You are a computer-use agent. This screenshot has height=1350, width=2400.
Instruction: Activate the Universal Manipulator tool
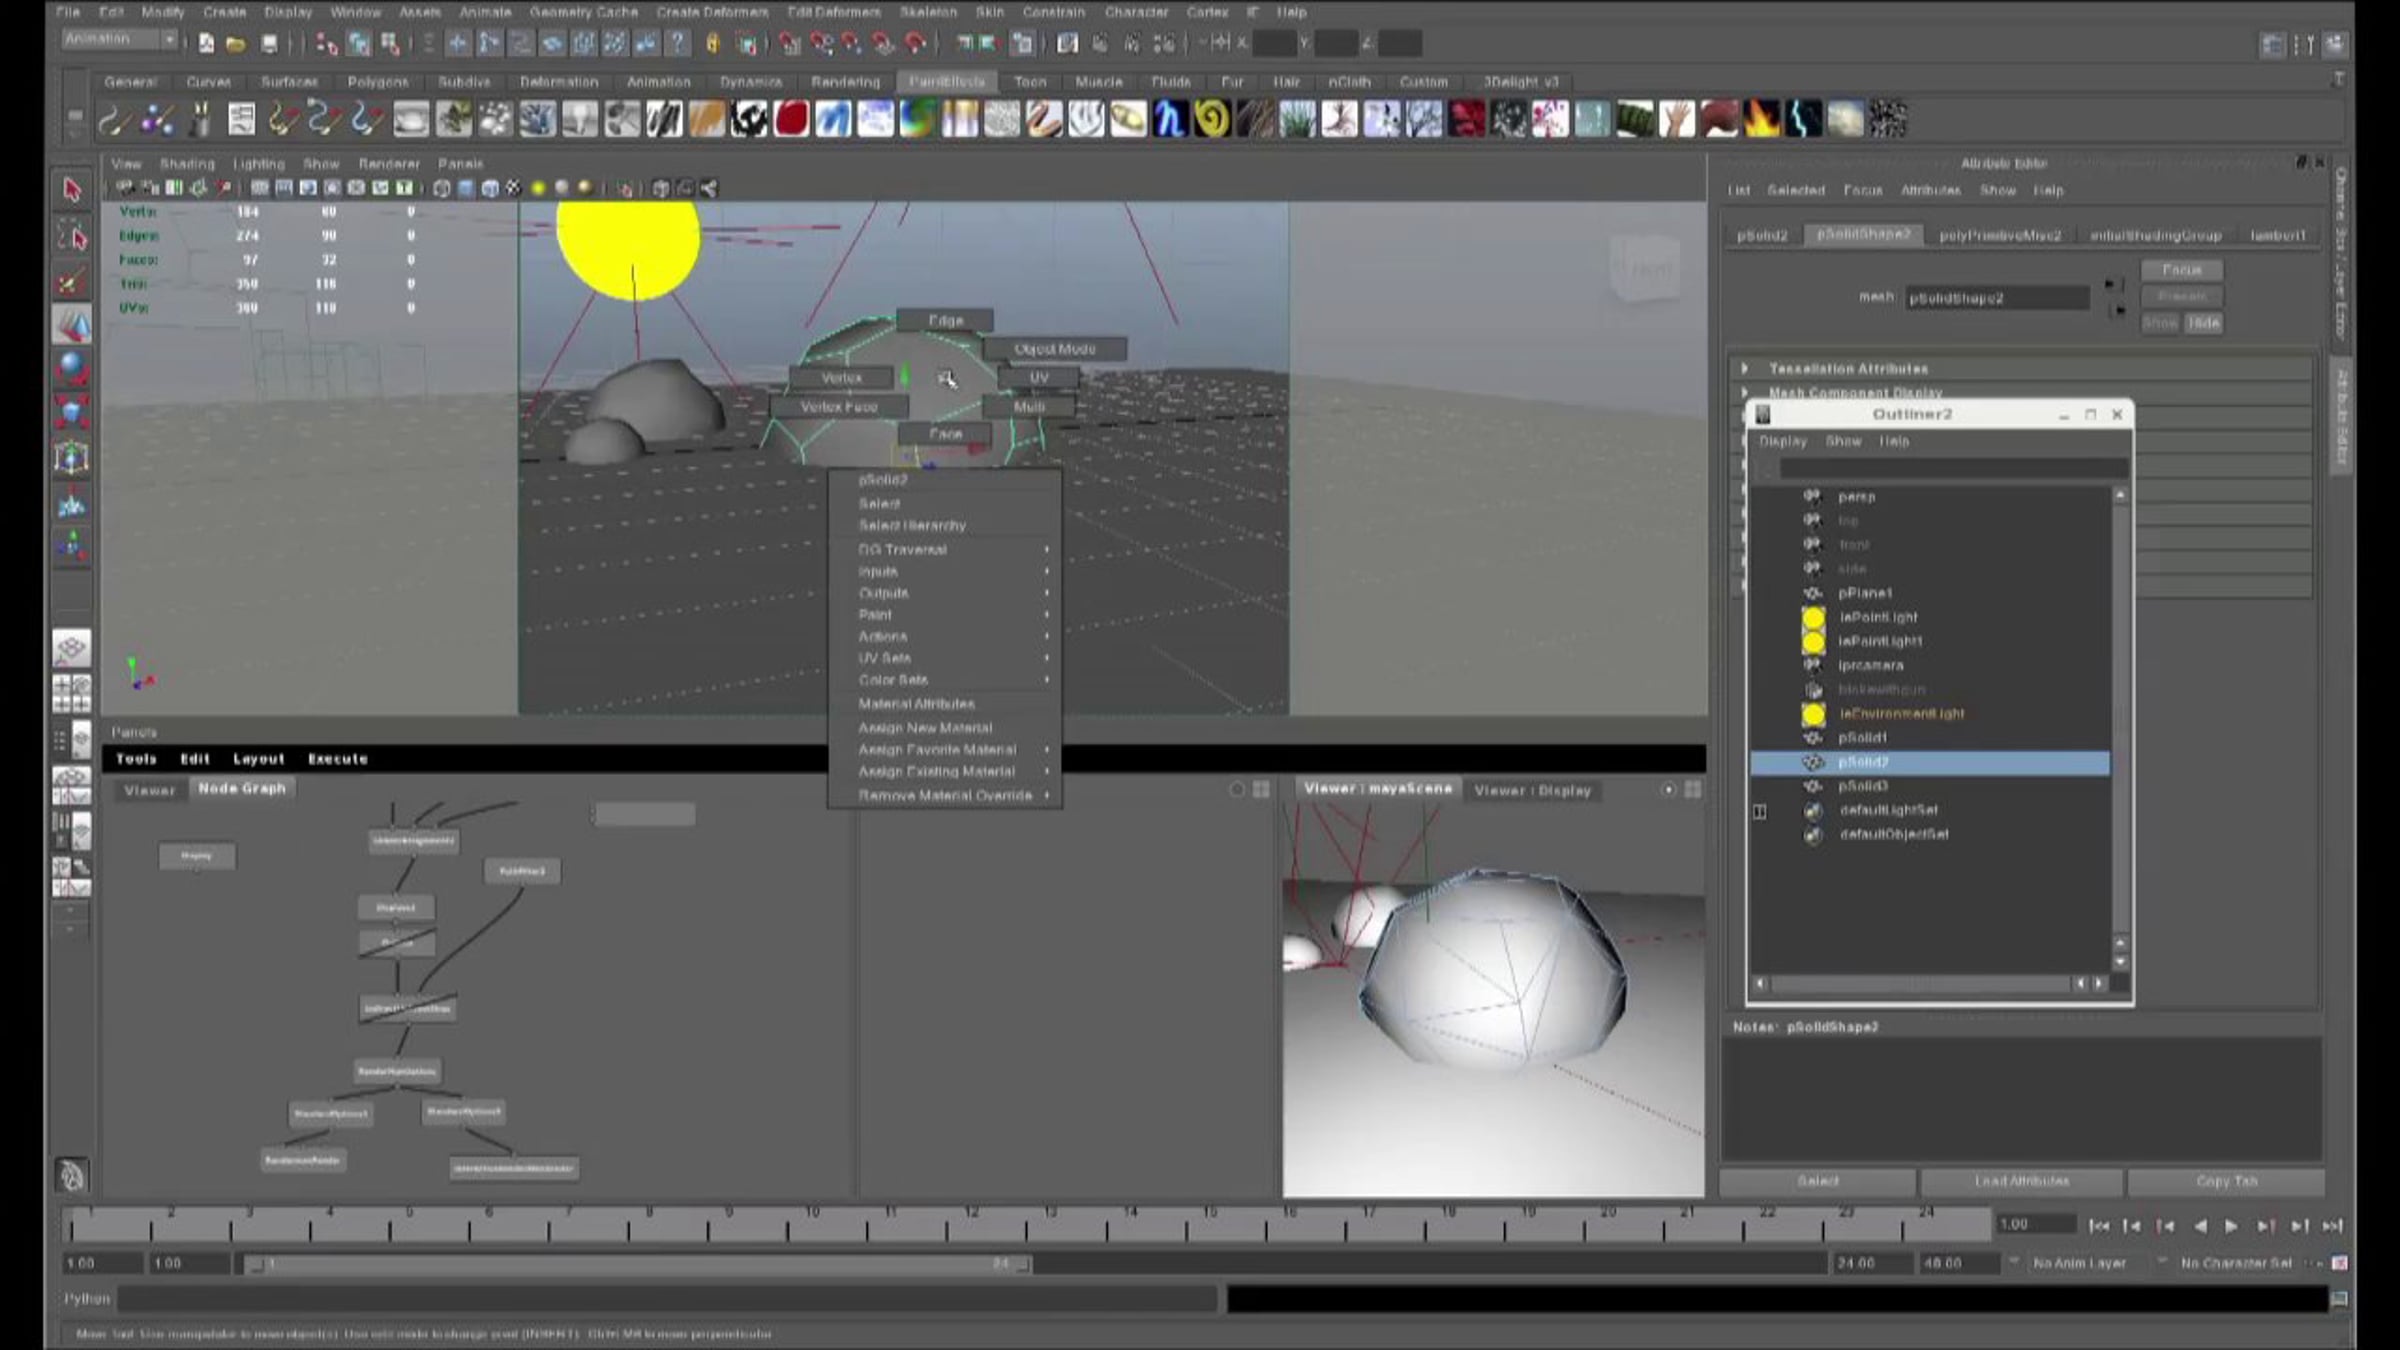coord(71,458)
